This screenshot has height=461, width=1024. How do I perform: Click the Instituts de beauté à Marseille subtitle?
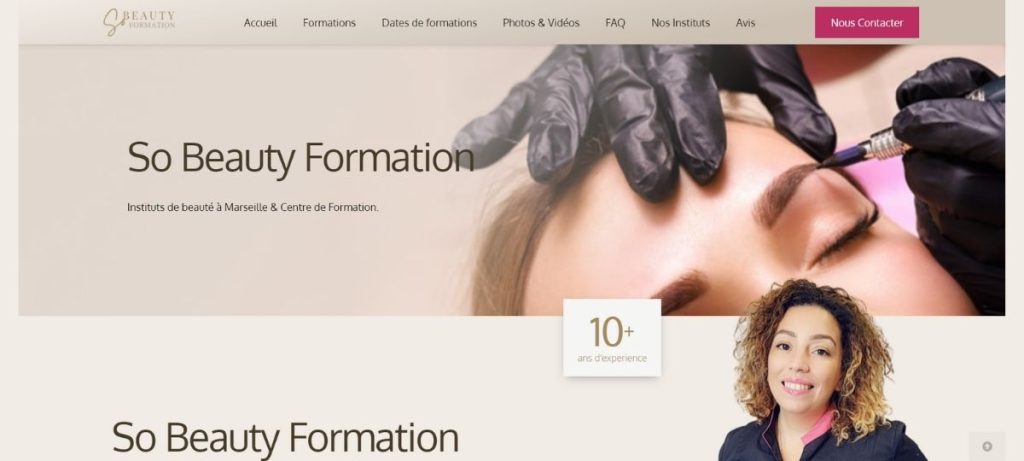[253, 208]
